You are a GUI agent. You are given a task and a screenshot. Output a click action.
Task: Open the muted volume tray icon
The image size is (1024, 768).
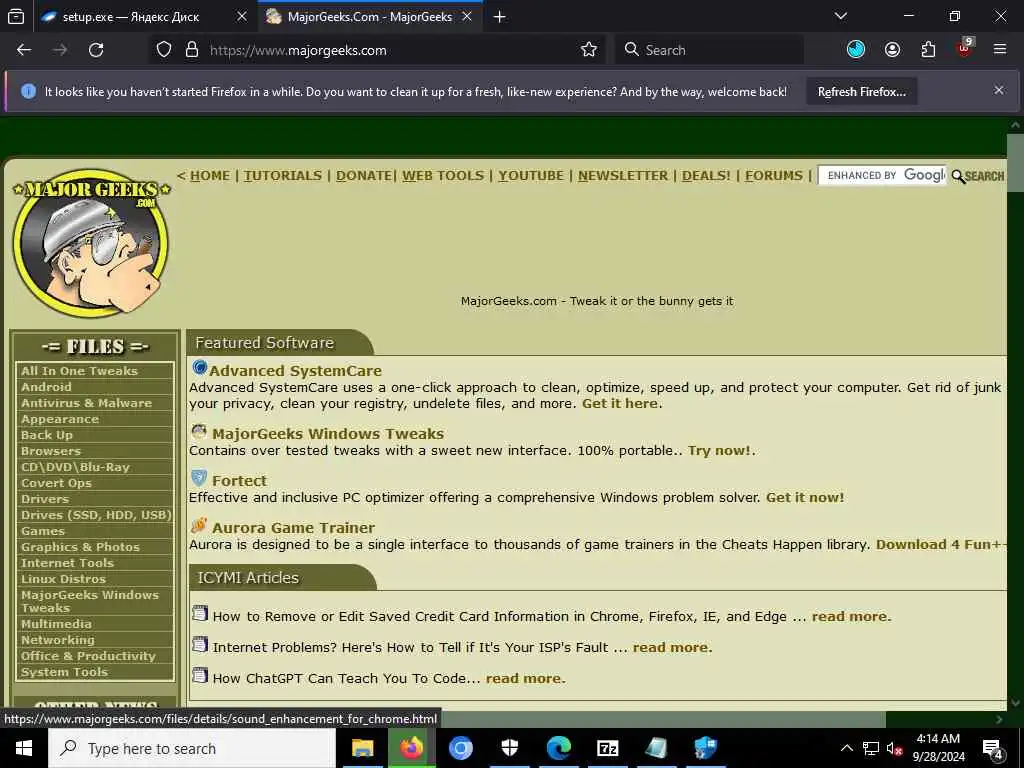[894, 748]
